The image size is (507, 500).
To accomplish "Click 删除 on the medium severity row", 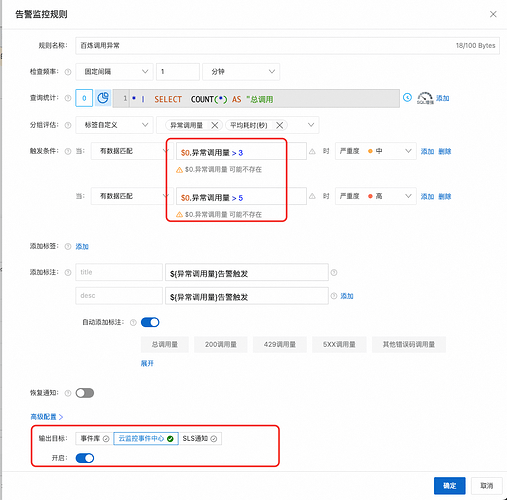I will [445, 151].
